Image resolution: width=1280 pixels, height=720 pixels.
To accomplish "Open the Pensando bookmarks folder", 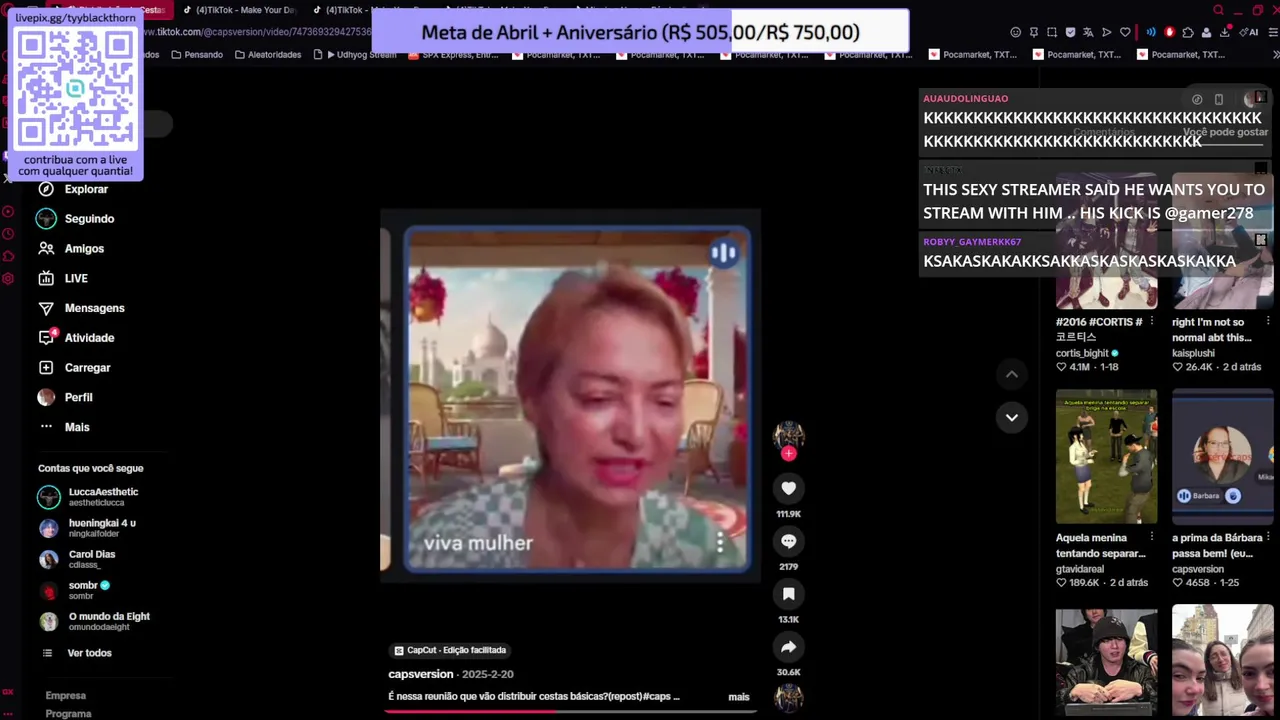I will (x=197, y=55).
